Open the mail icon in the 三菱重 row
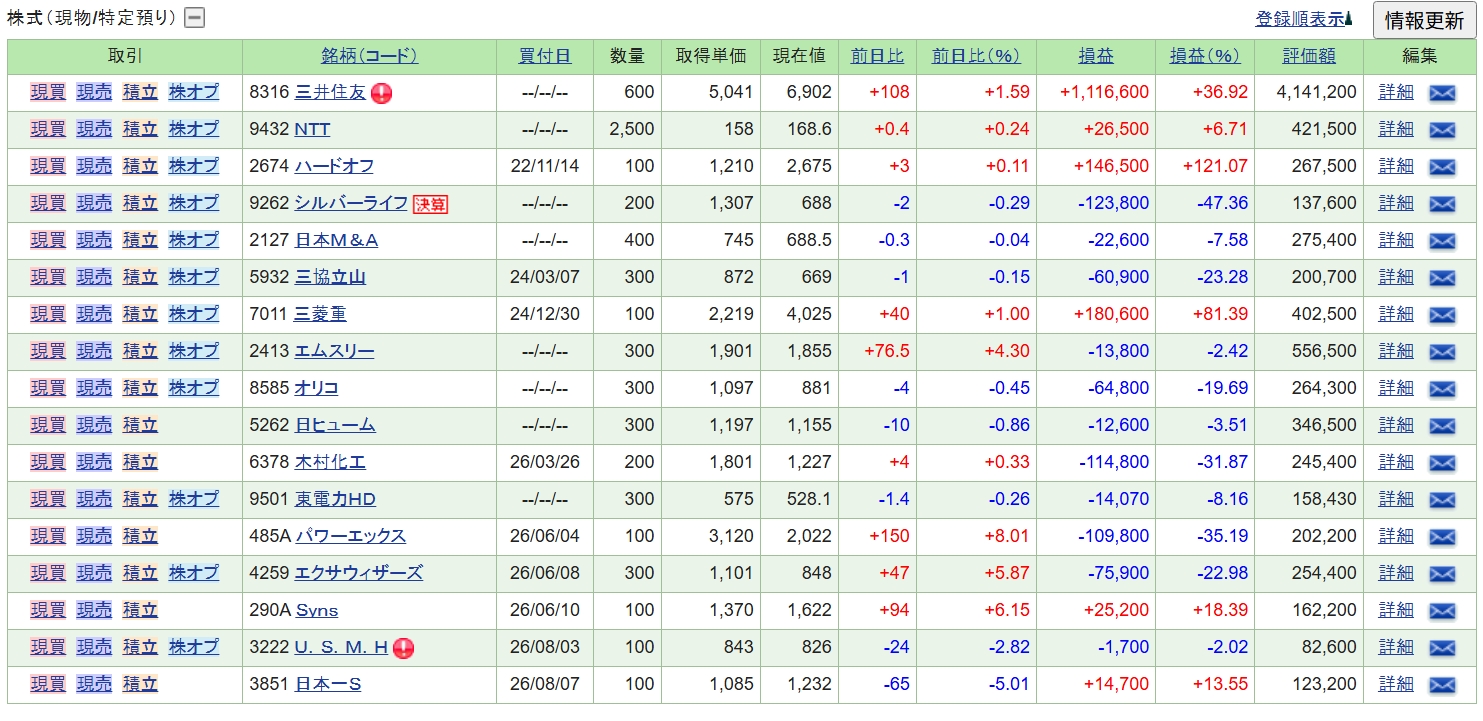The image size is (1483, 721). [1441, 315]
